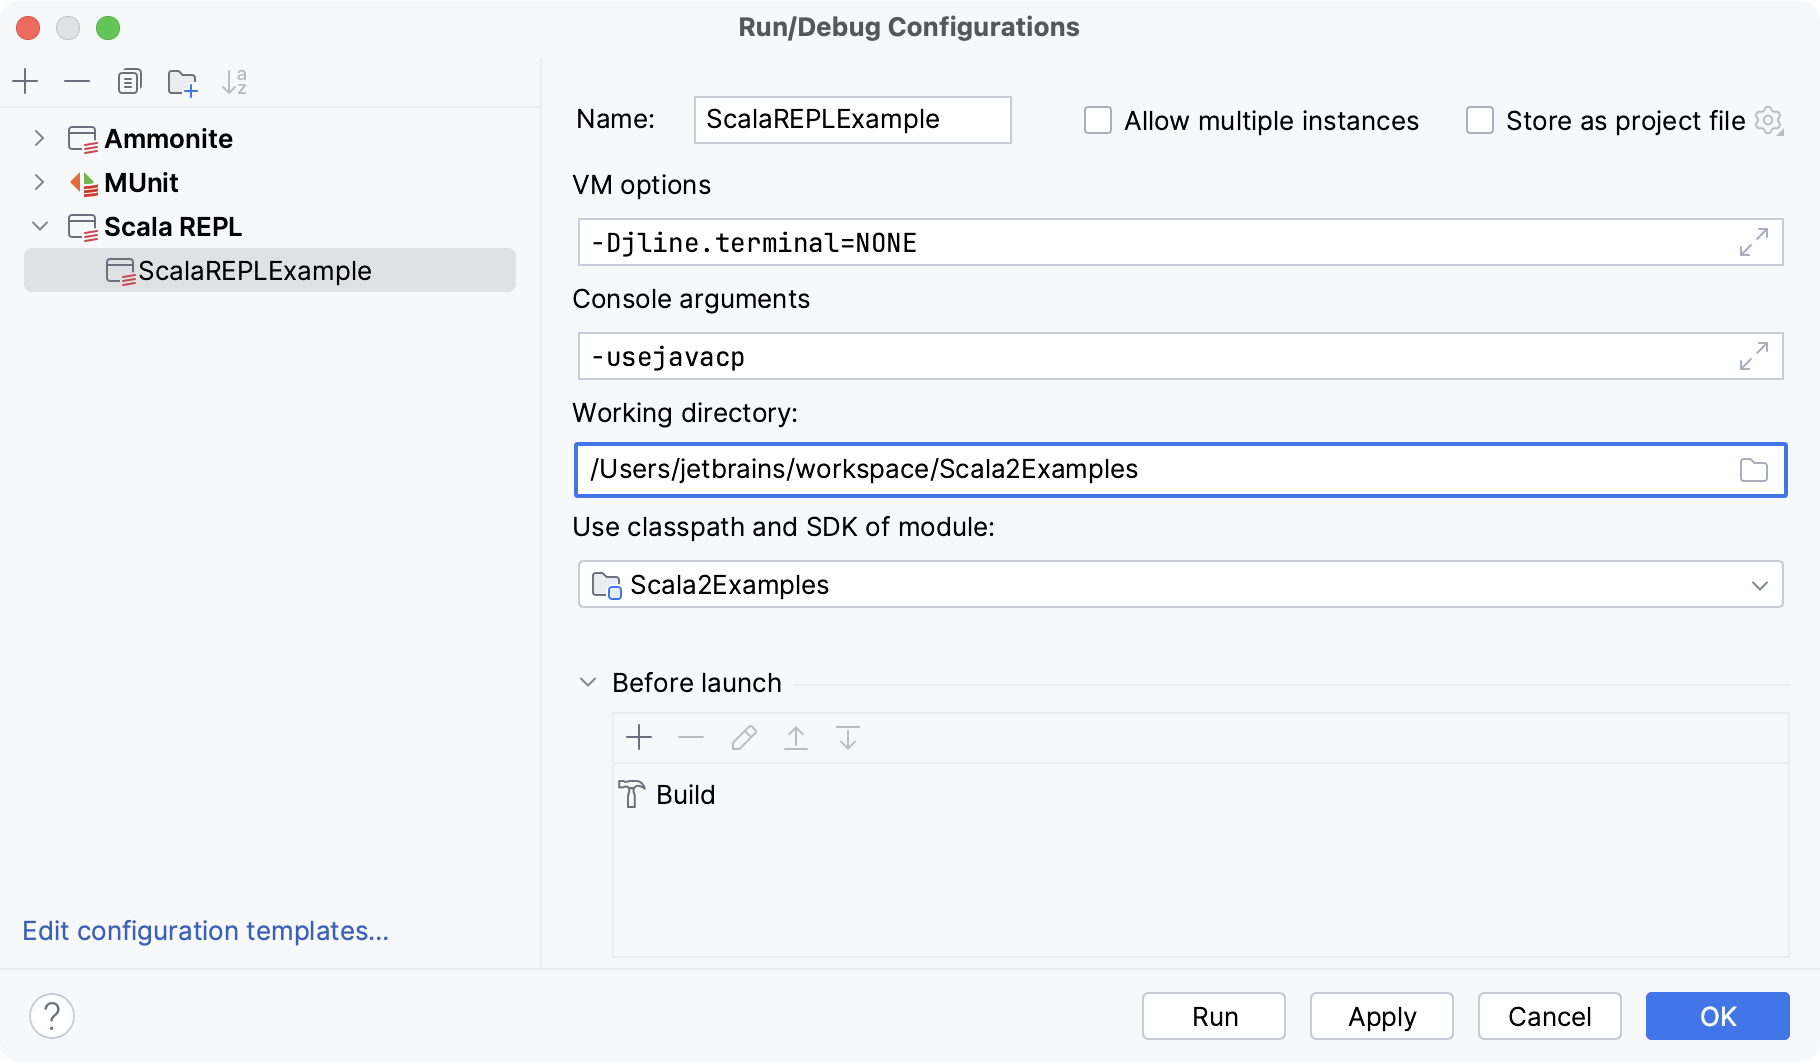
Task: Sort configurations alphabetically
Action: pyautogui.click(x=235, y=82)
